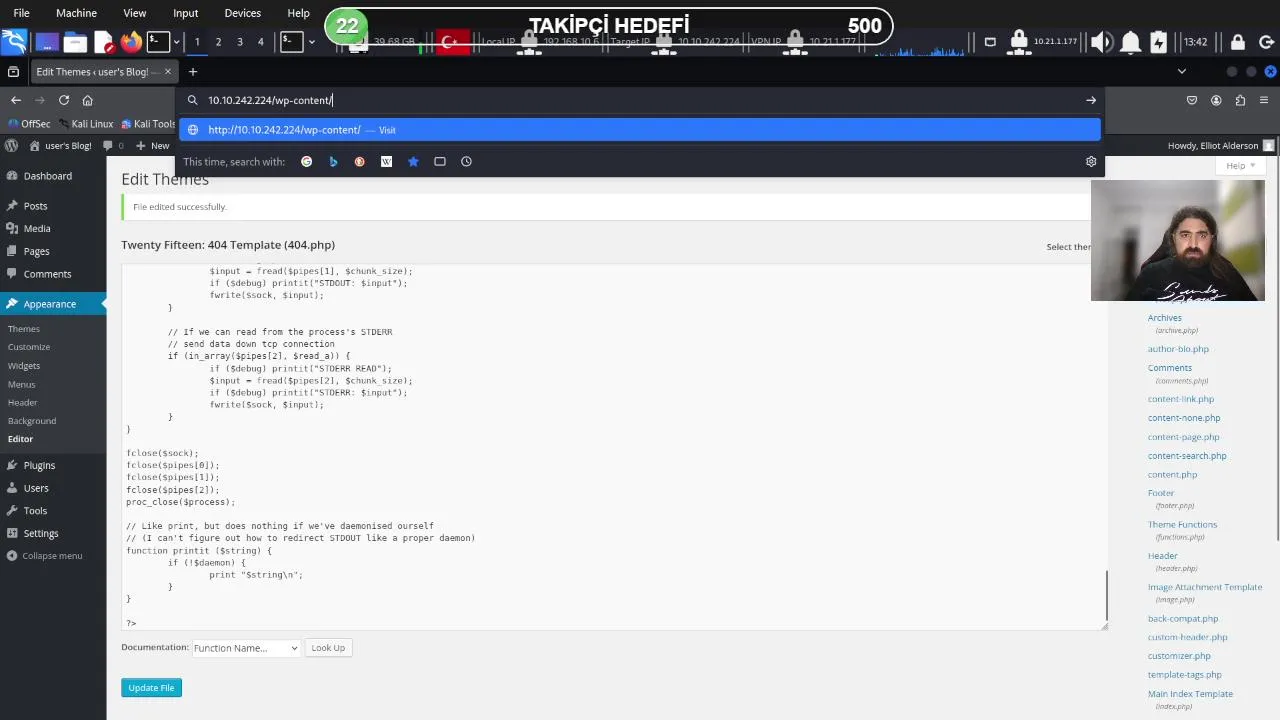Reload the current page
This screenshot has width=1280, height=720.
tap(64, 100)
